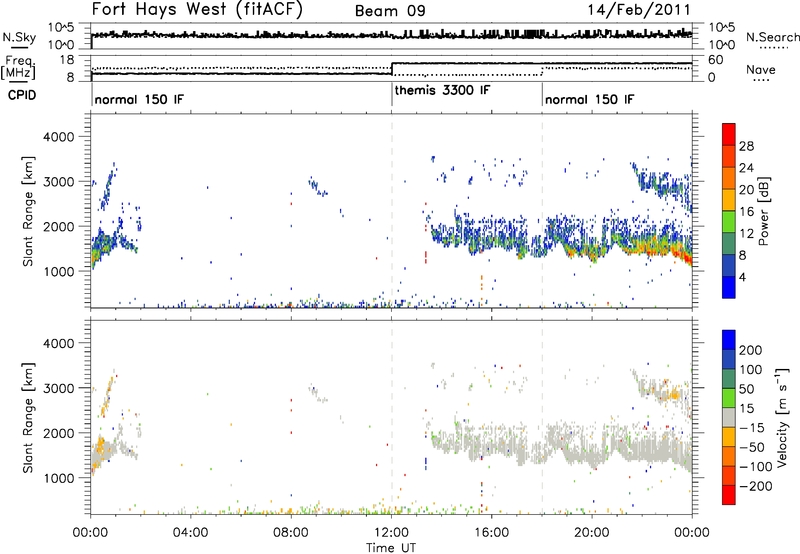This screenshot has height=554, width=800.
Task: Click the "08:00" time axis label
Action: click(x=291, y=533)
